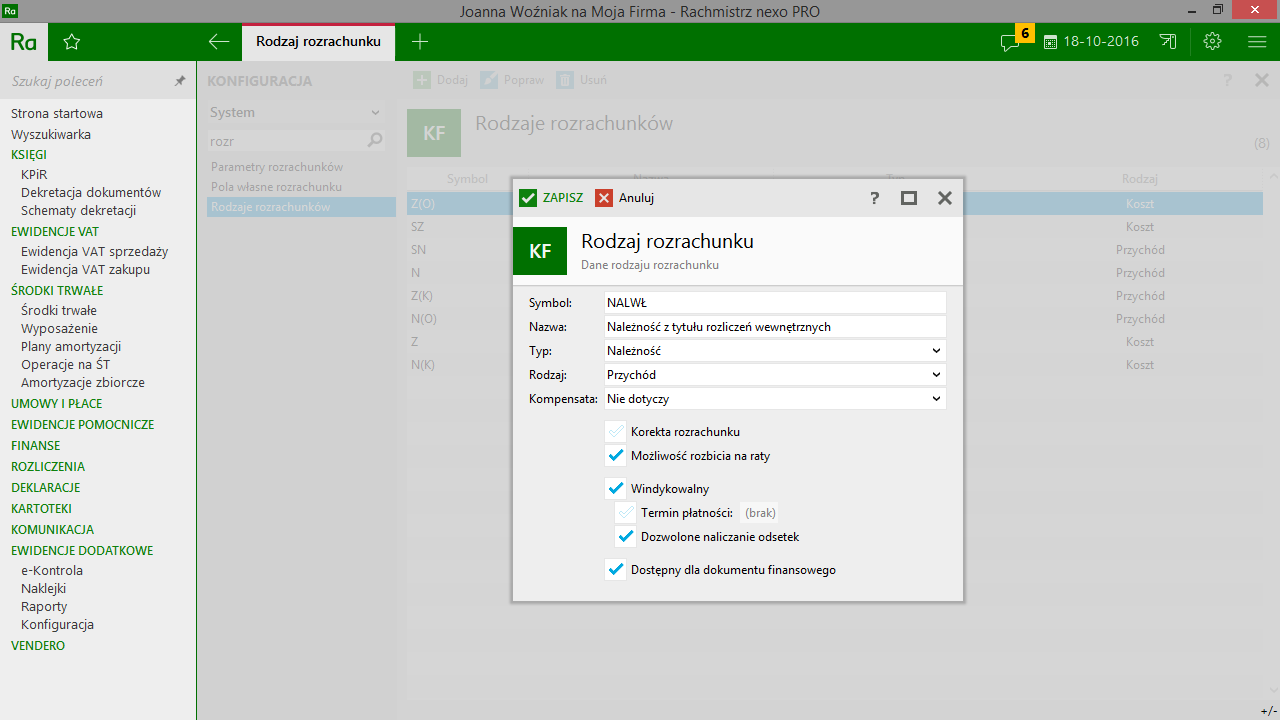Open KSIĘGI section in sidebar
Image resolution: width=1280 pixels, height=720 pixels.
click(x=29, y=155)
